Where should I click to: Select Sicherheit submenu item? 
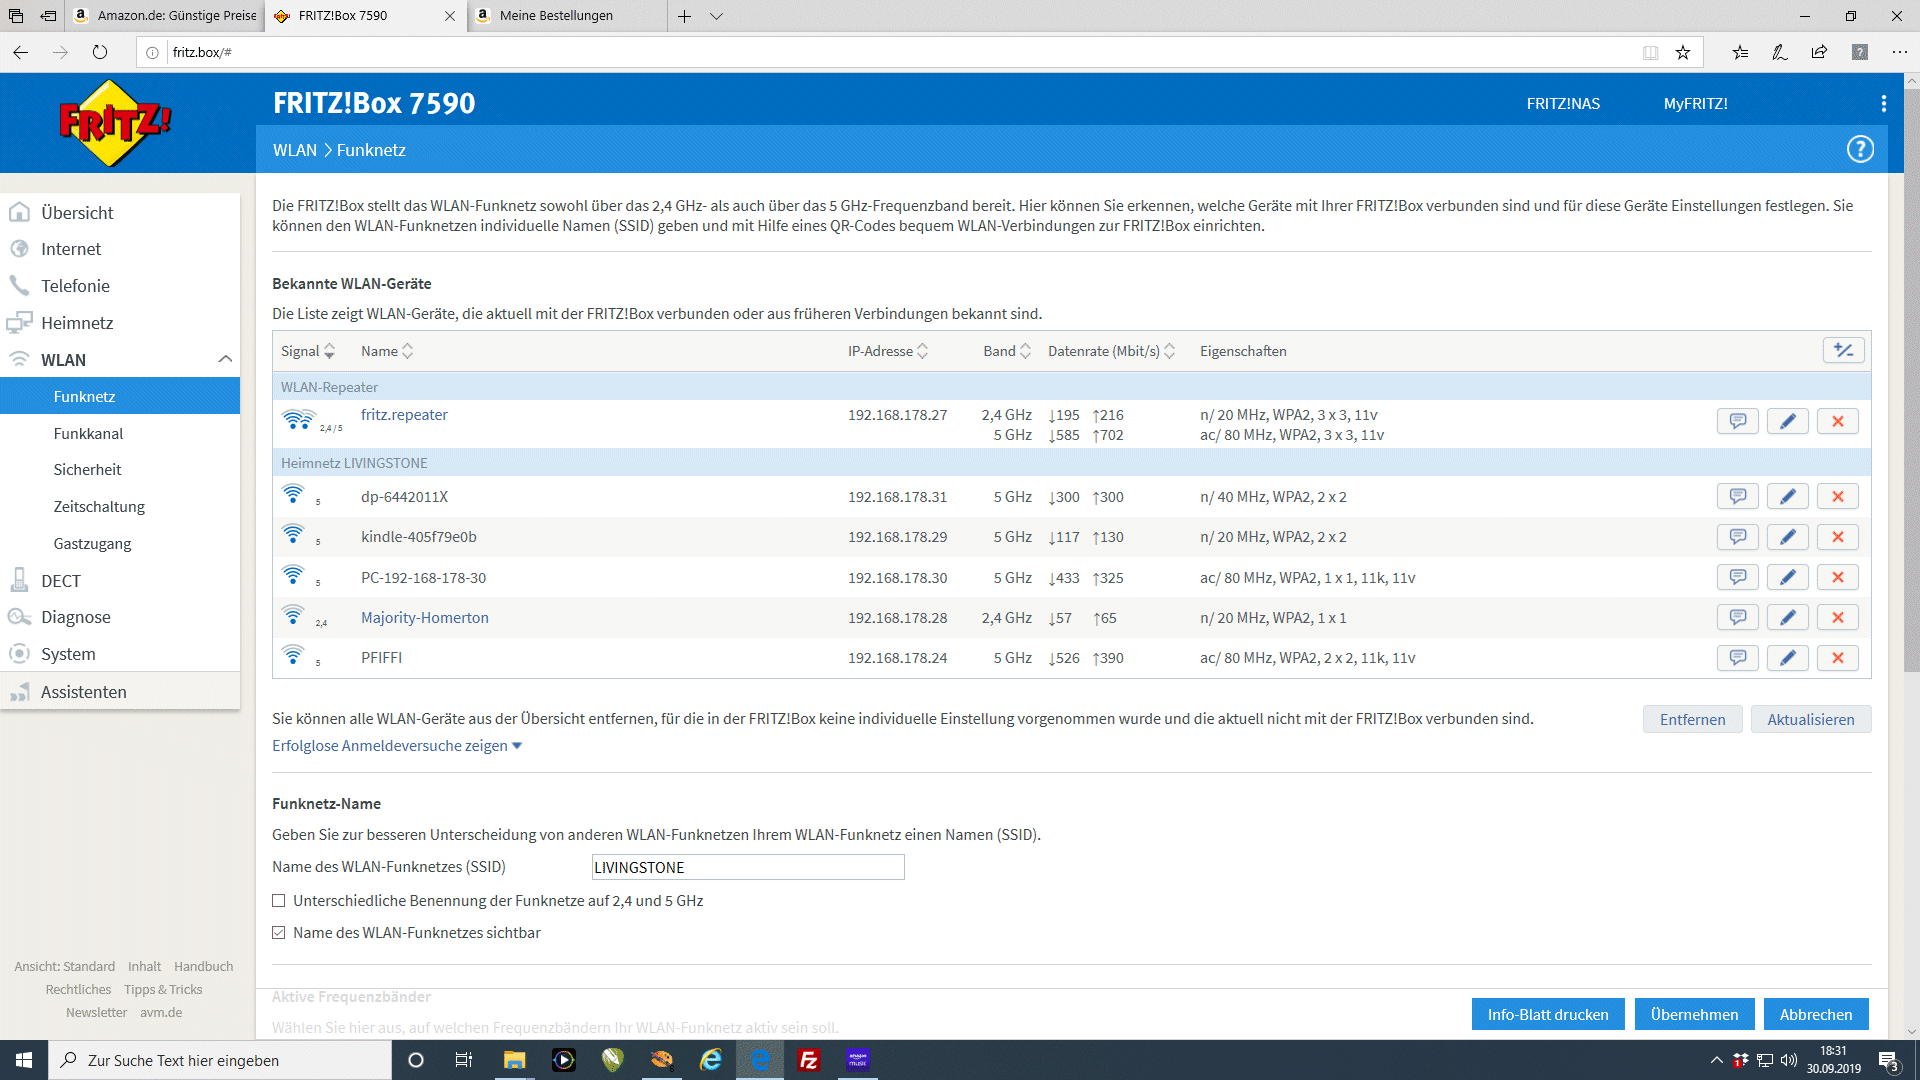click(x=120, y=470)
